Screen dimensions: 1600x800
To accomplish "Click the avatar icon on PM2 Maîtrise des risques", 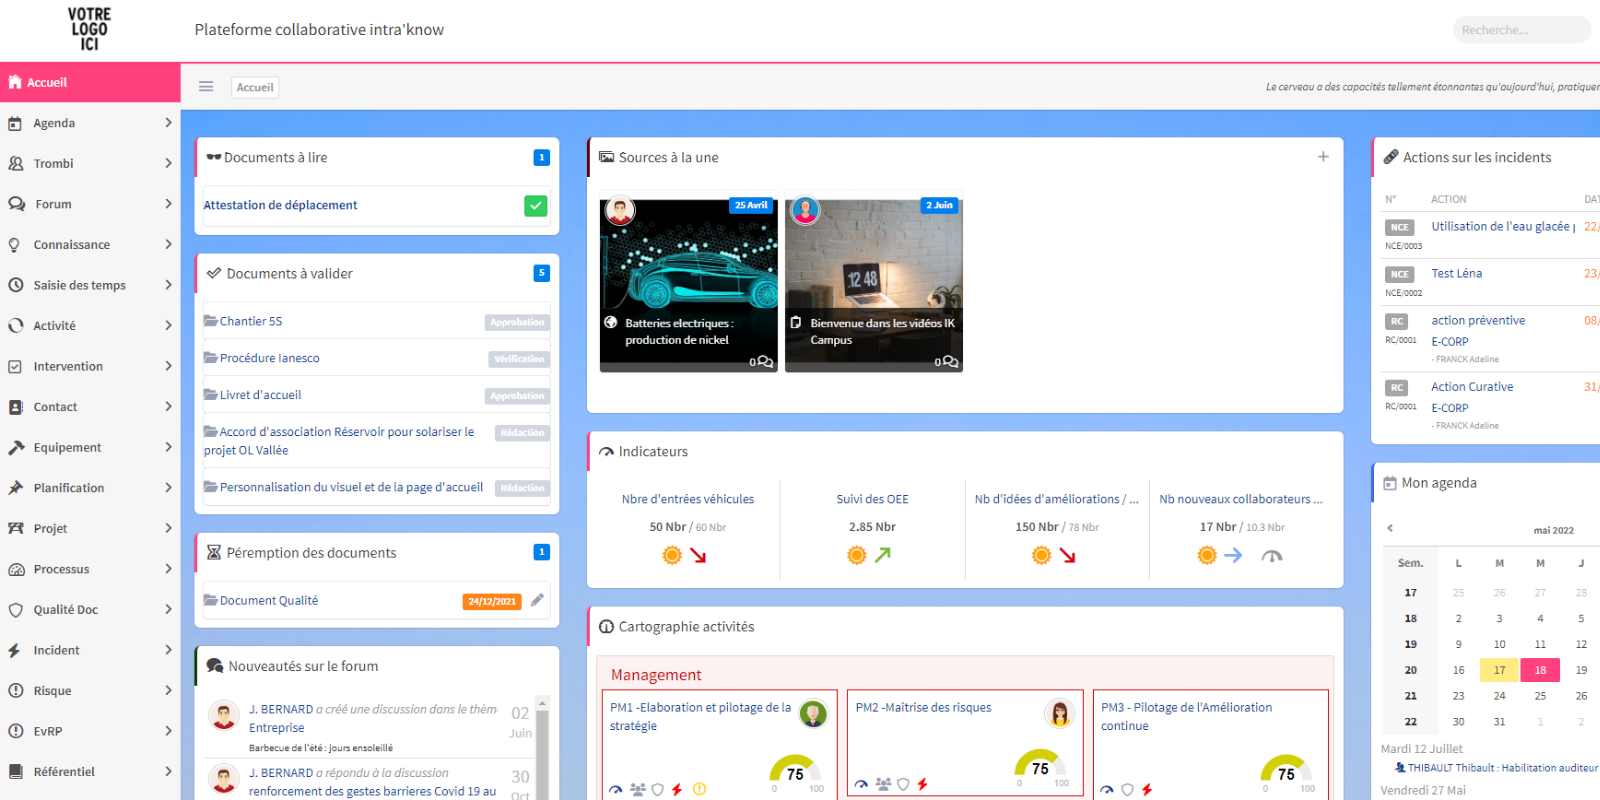I will click(1058, 713).
